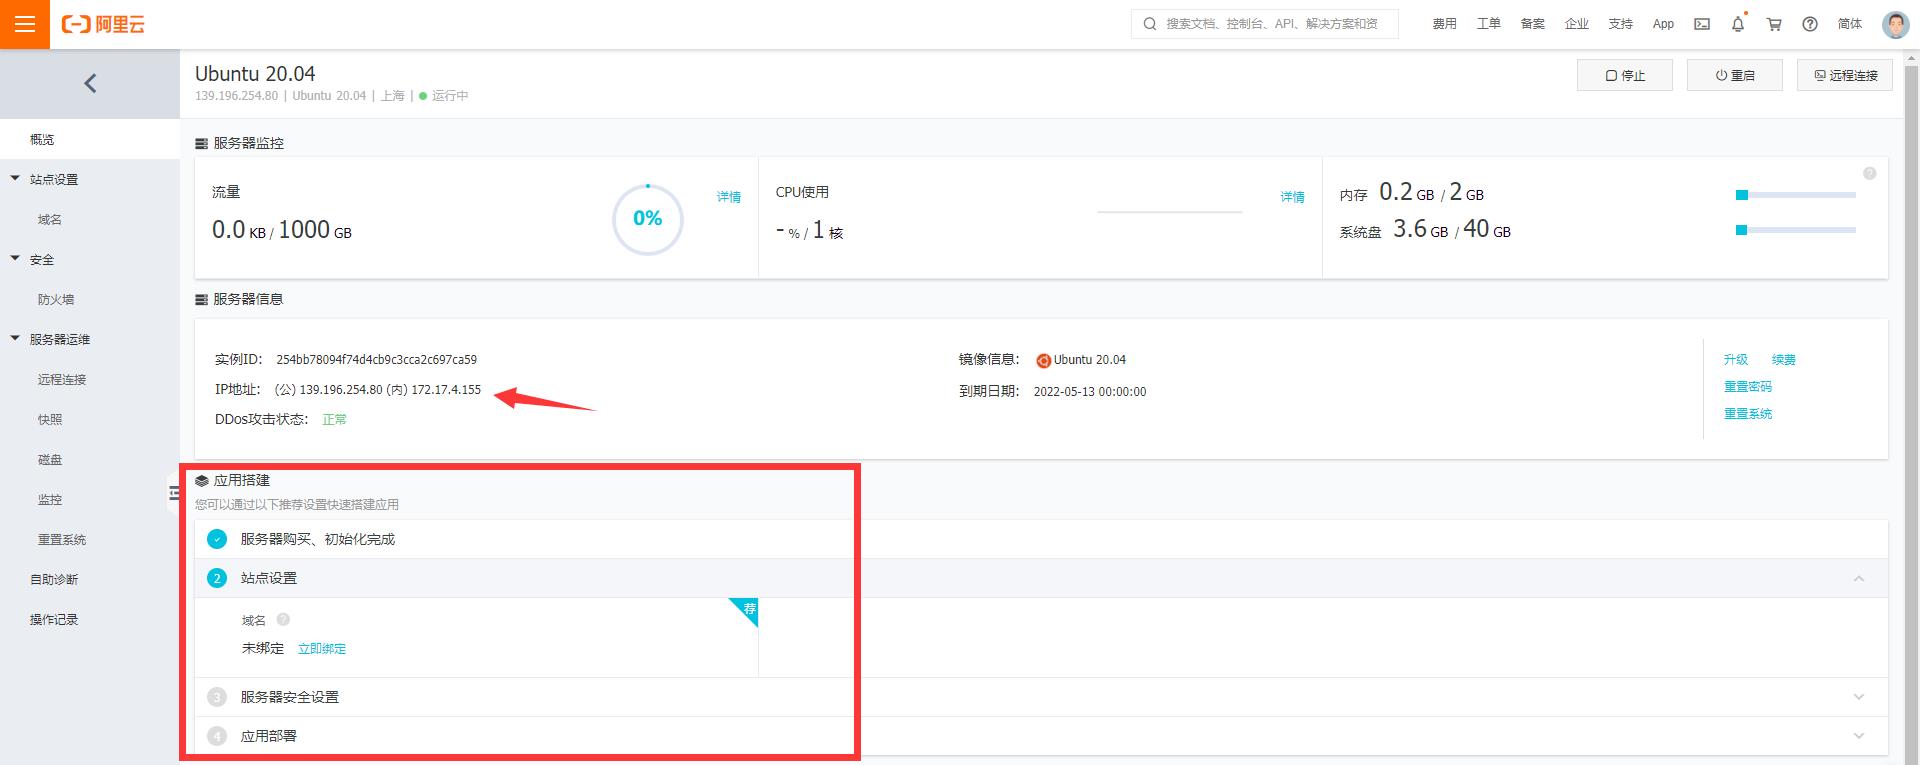The height and width of the screenshot is (765, 1920).
Task: Open 工单 in the top navigation
Action: [x=1489, y=24]
